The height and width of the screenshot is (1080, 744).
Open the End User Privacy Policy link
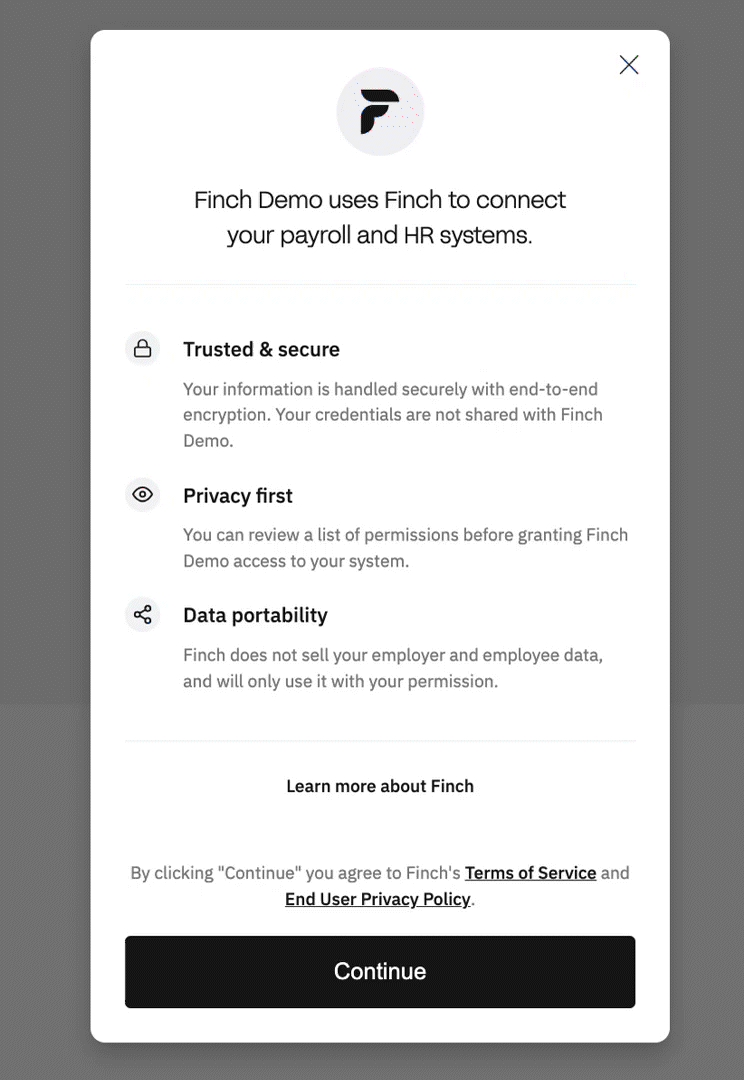pos(378,899)
